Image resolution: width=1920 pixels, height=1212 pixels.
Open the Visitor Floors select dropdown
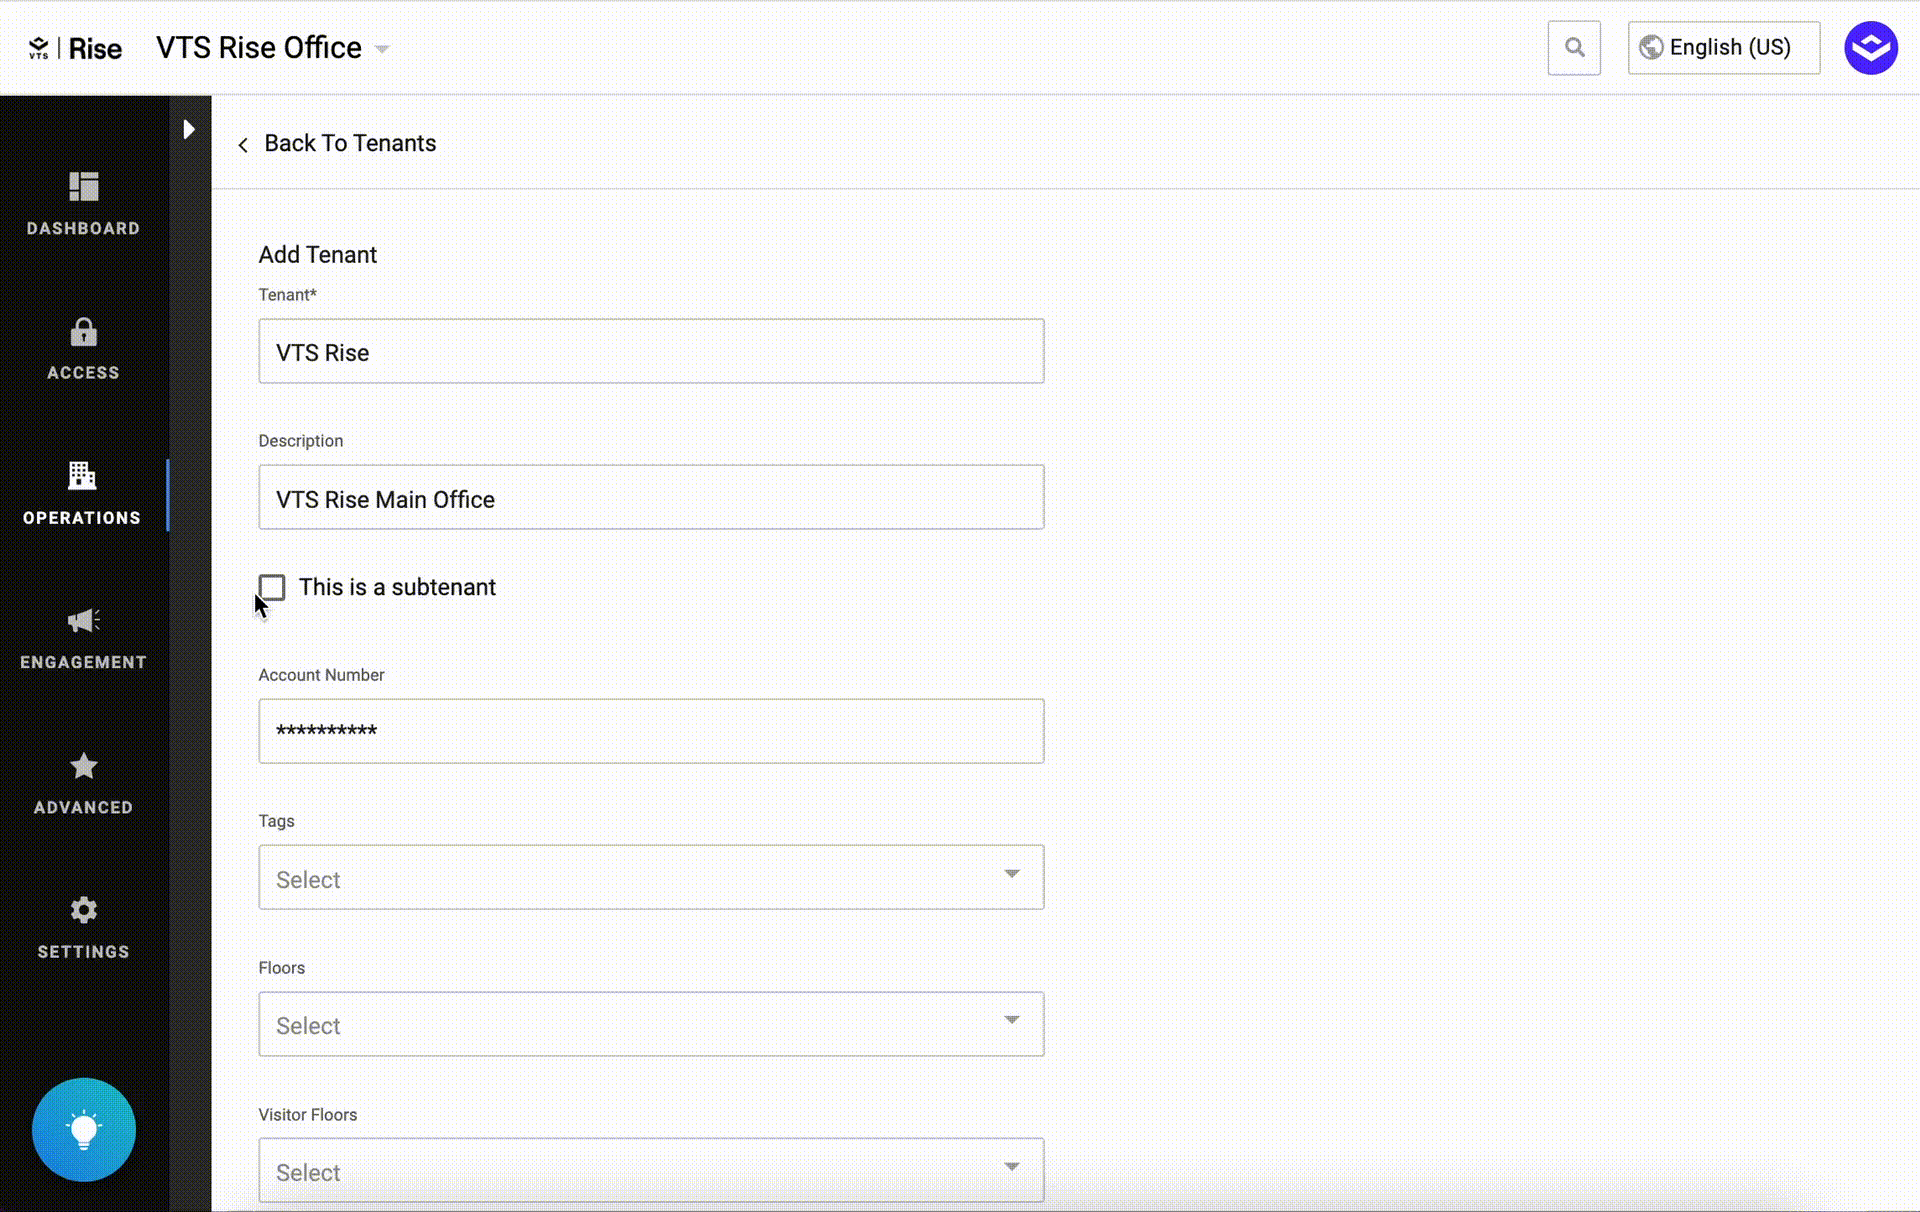(651, 1170)
